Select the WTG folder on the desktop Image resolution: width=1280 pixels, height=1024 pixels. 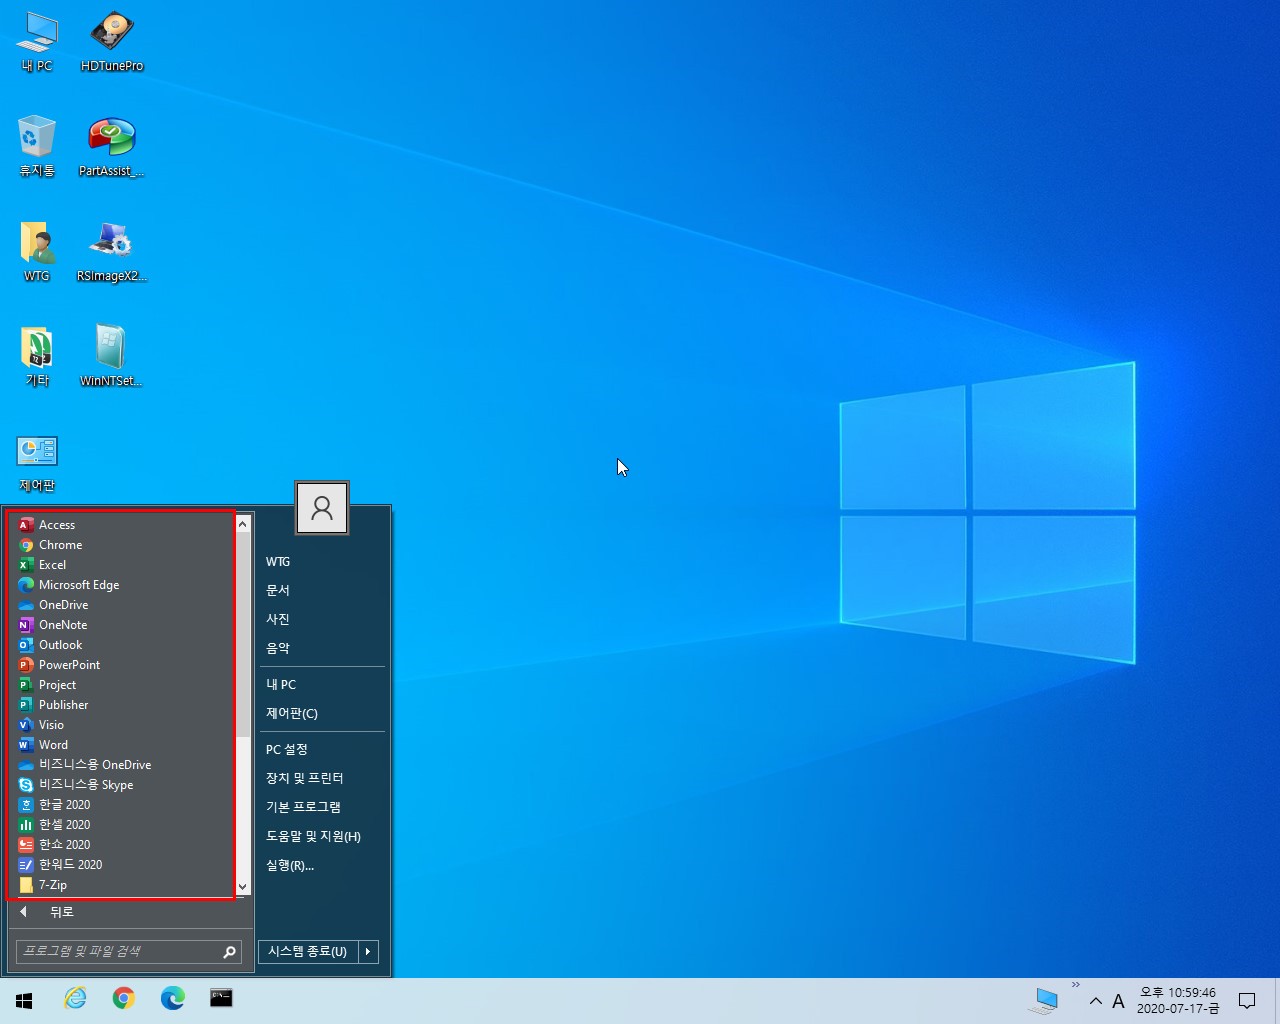point(37,252)
